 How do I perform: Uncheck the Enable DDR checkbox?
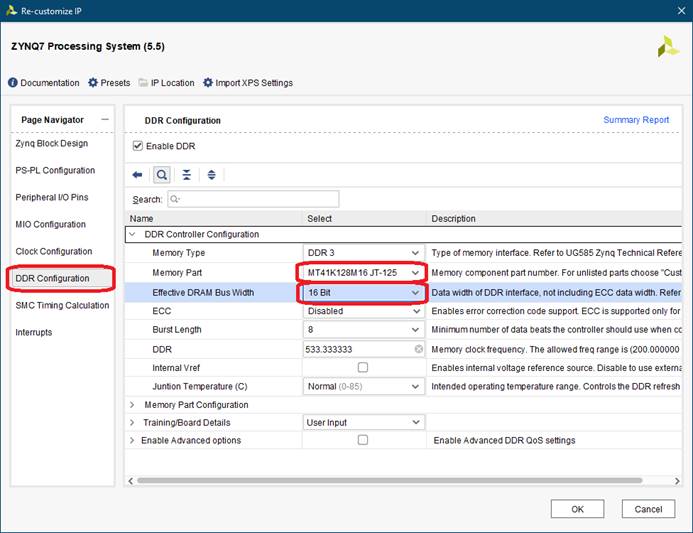tap(138, 147)
